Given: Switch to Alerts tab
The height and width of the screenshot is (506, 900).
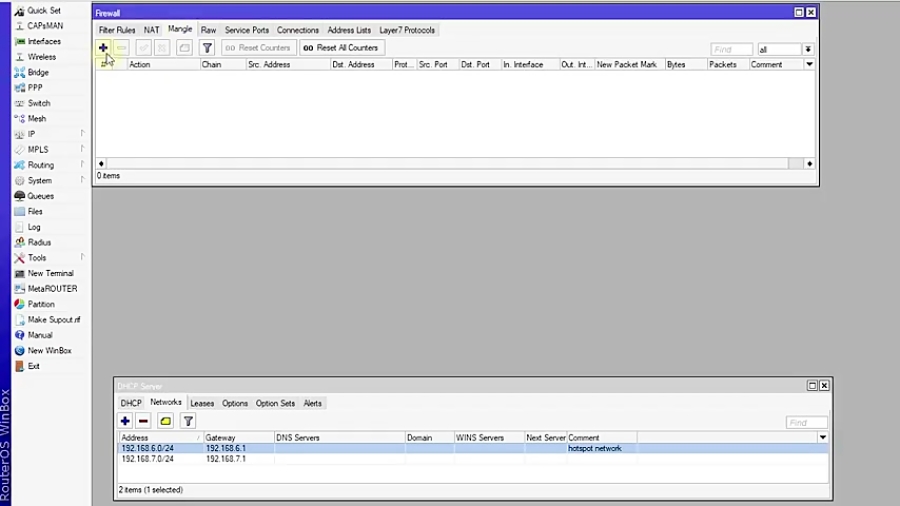Looking at the screenshot, I should click(x=312, y=403).
